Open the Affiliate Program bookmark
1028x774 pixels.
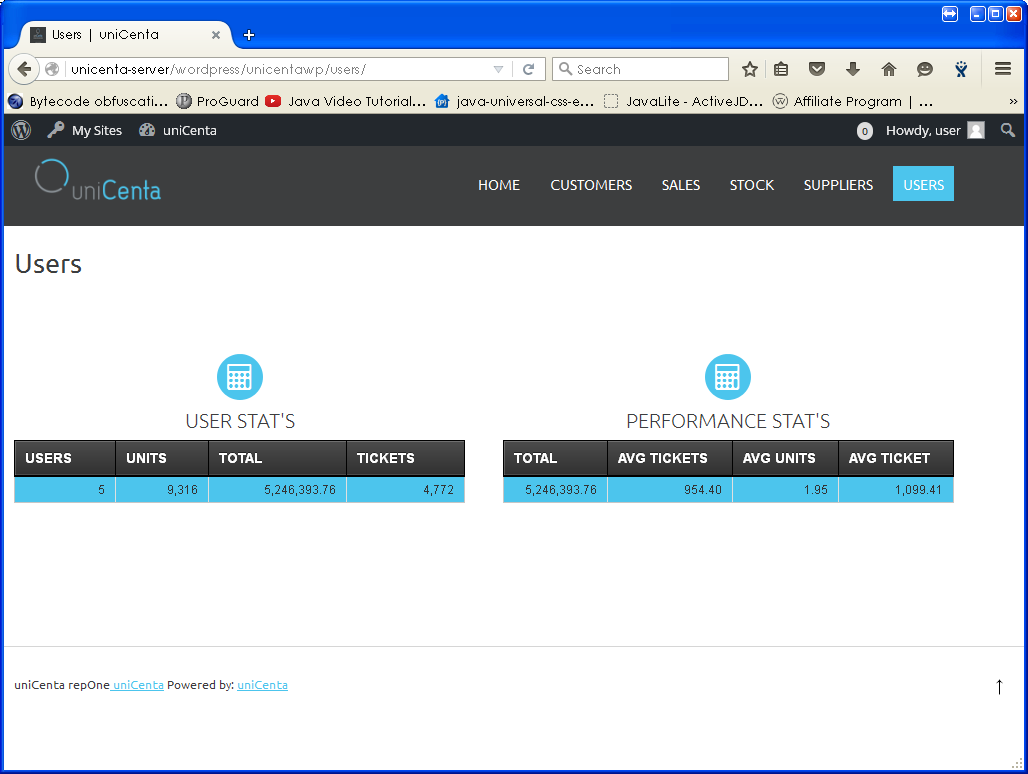[852, 101]
